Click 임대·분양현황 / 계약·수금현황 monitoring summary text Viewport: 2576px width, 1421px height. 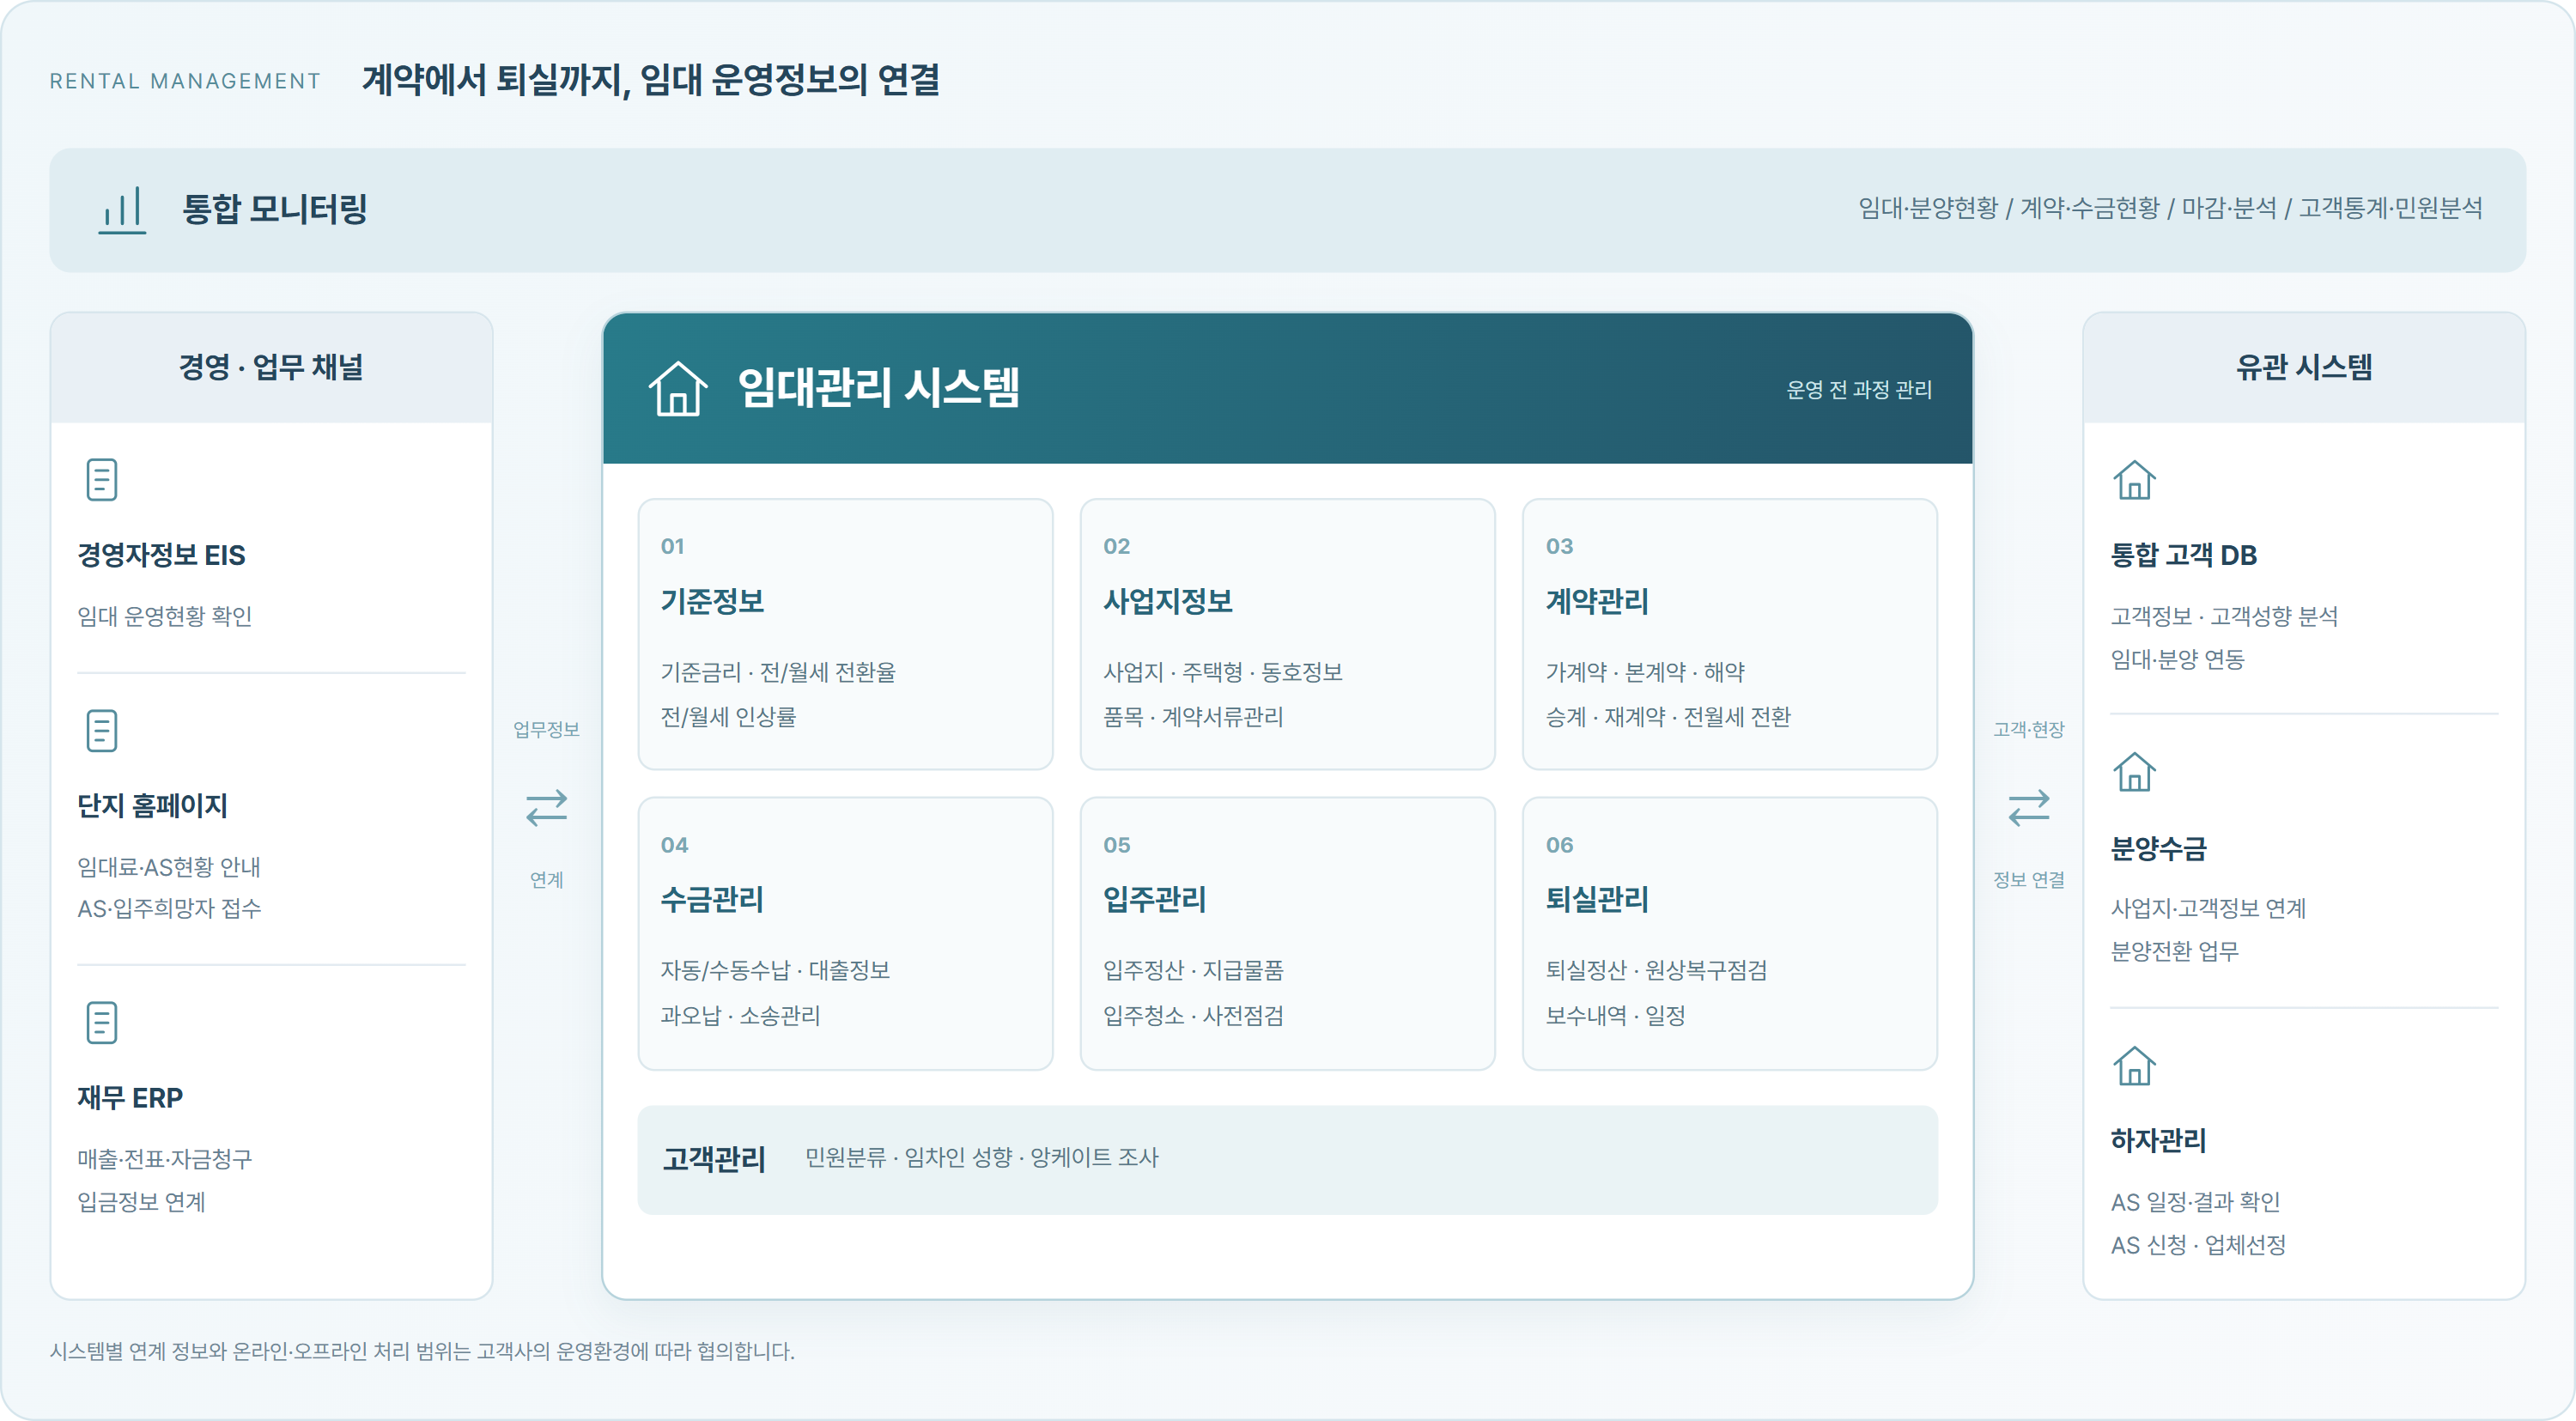click(x=2170, y=208)
